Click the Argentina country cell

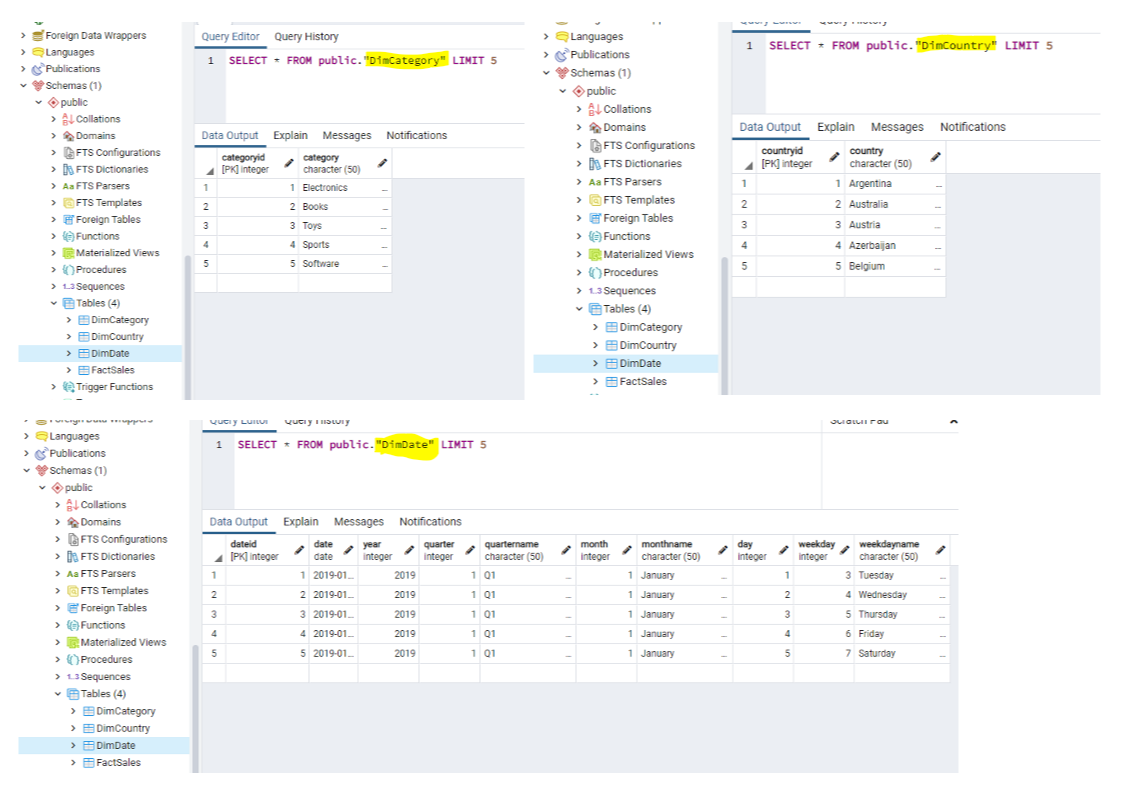click(x=895, y=184)
